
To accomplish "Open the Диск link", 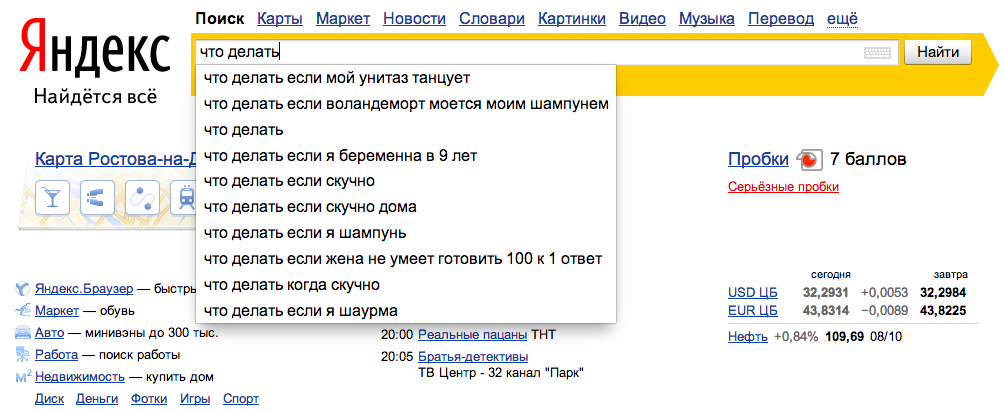I will click(49, 399).
